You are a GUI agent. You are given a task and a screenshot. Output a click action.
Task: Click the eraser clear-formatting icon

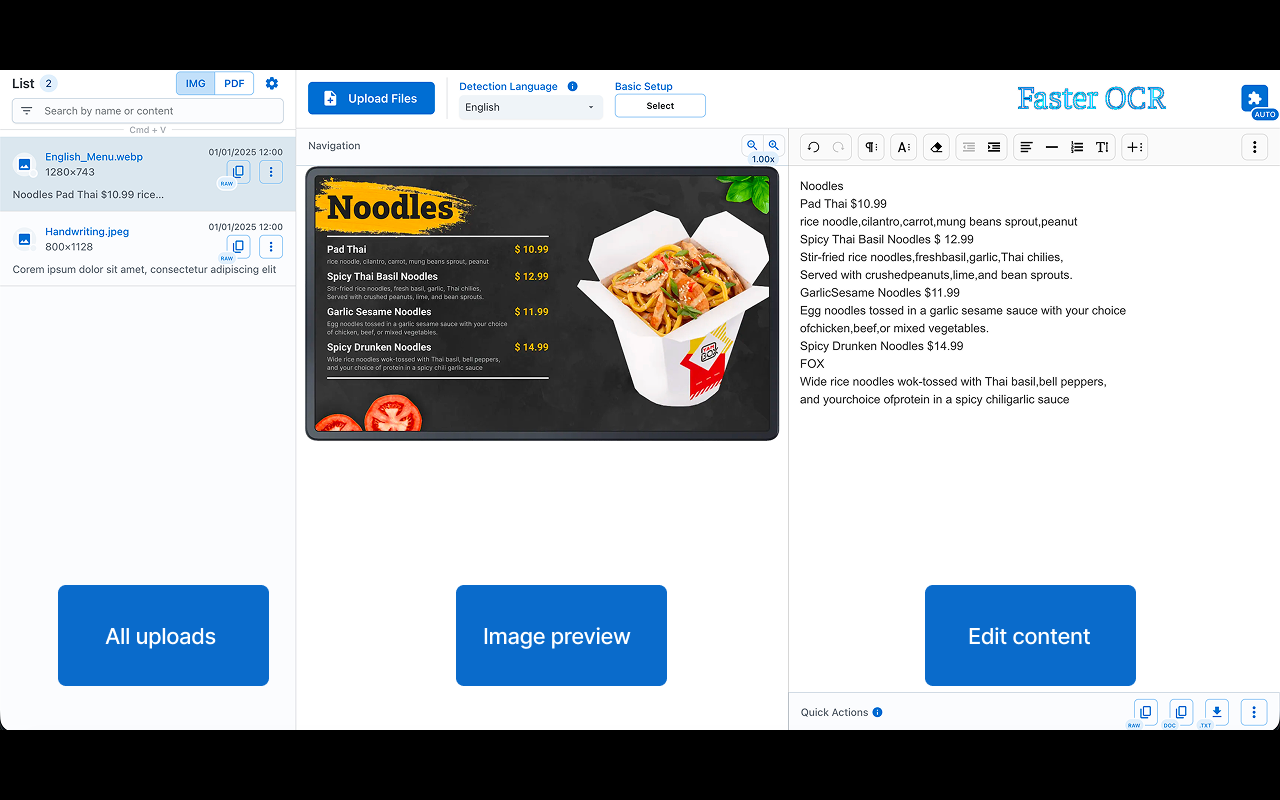click(x=936, y=147)
